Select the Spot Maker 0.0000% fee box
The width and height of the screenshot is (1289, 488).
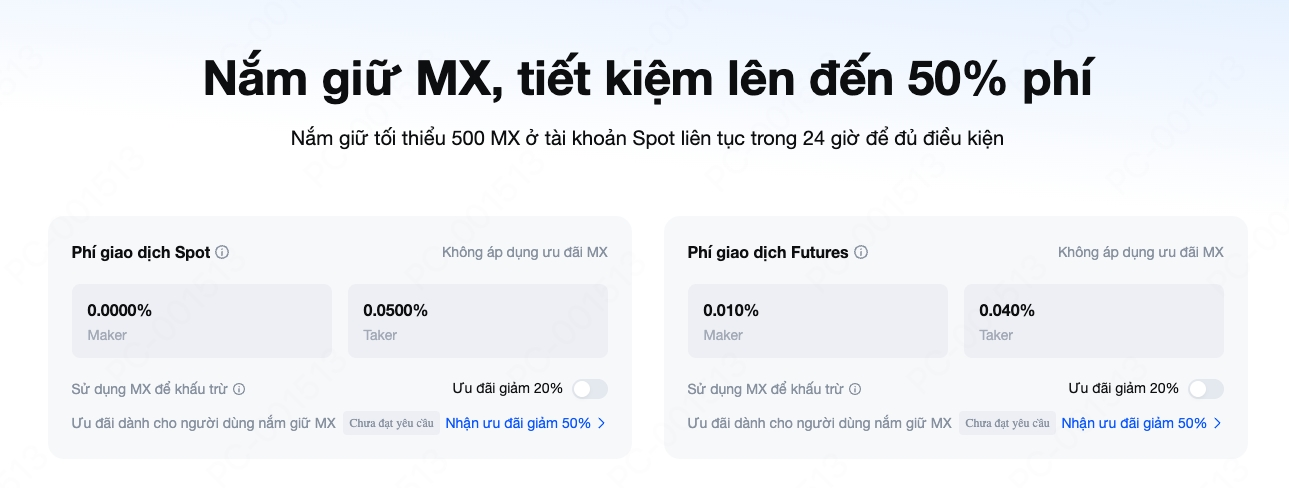coord(201,321)
